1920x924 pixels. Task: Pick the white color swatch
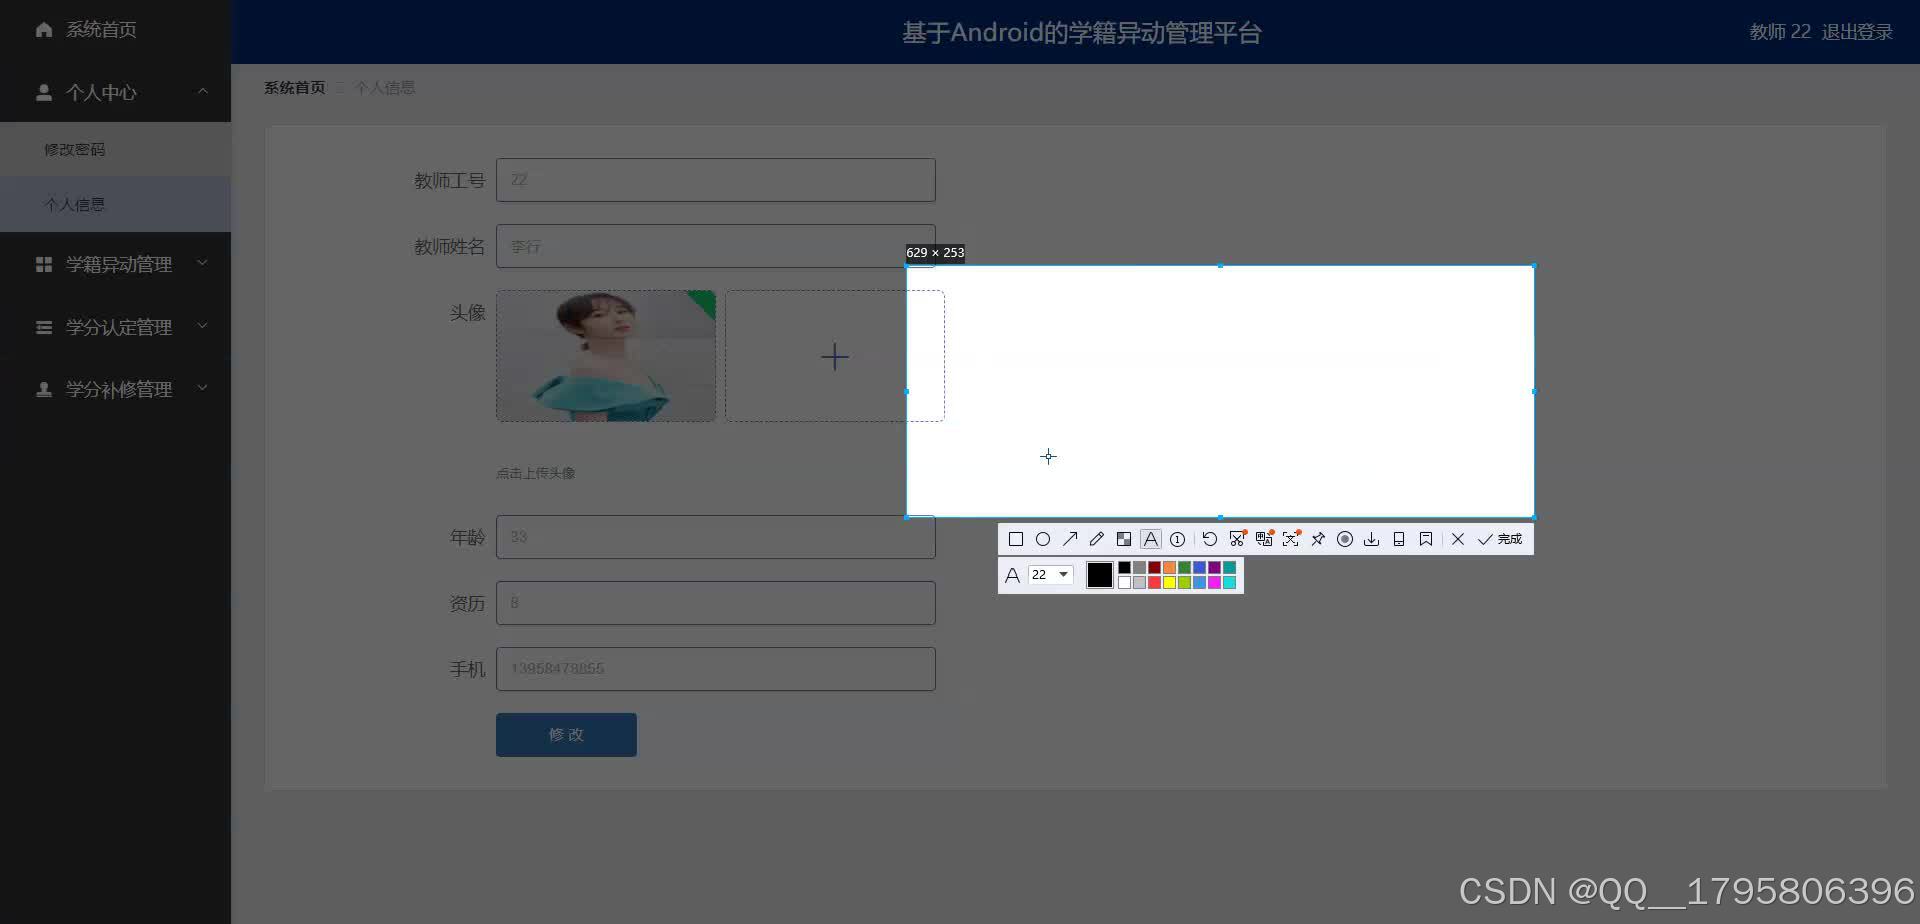point(1124,582)
